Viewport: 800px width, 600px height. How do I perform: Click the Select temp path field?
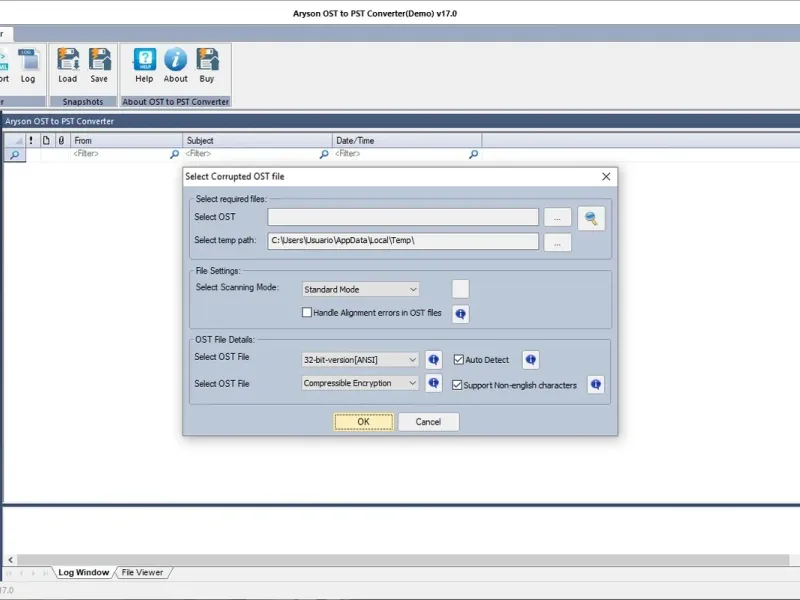(403, 241)
